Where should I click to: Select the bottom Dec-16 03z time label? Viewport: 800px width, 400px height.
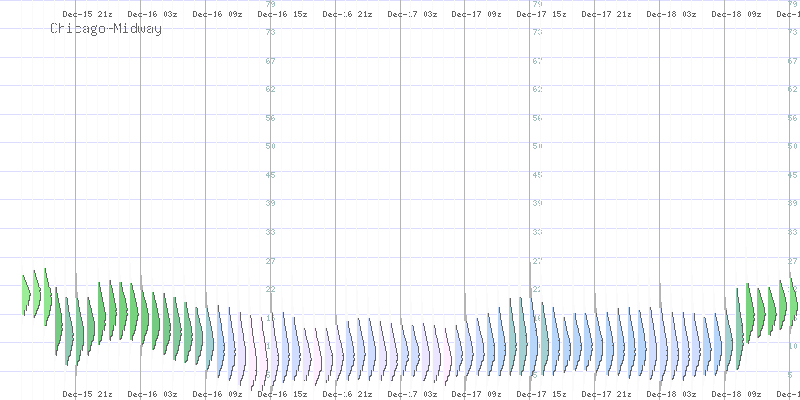coord(151,395)
